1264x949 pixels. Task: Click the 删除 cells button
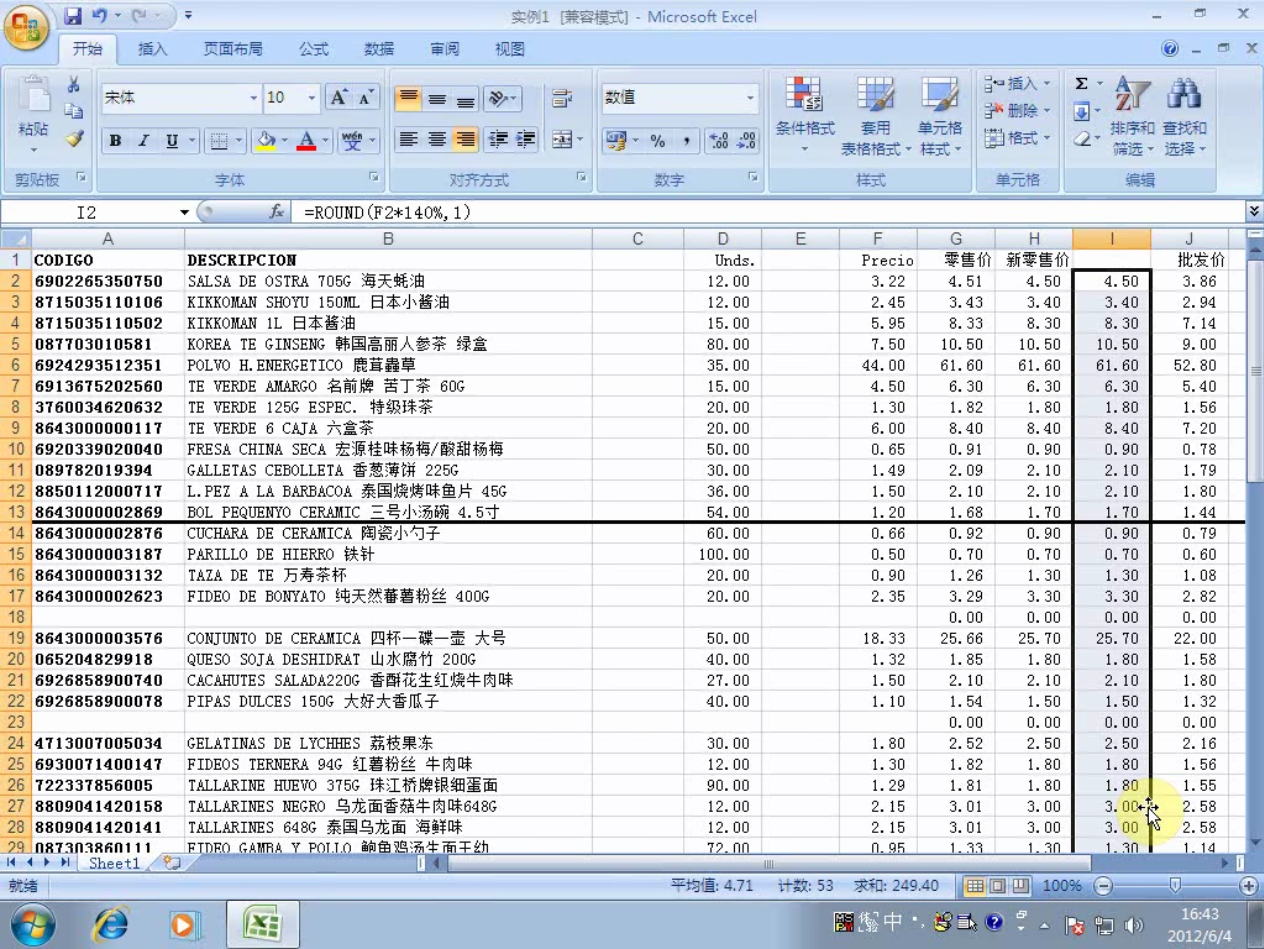pos(1018,111)
